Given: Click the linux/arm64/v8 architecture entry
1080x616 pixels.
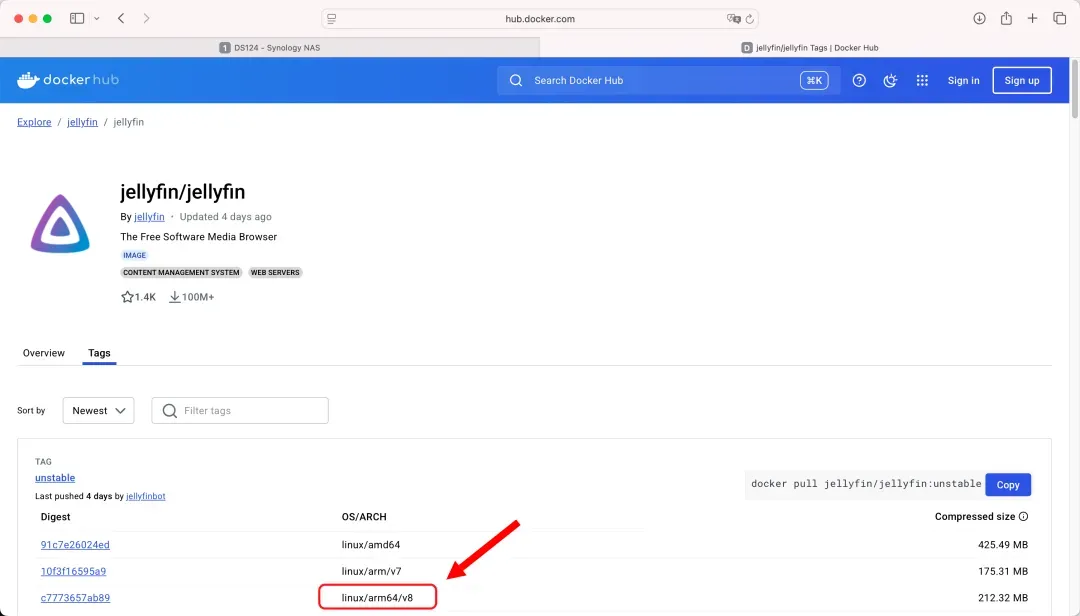Looking at the screenshot, I should coord(377,597).
